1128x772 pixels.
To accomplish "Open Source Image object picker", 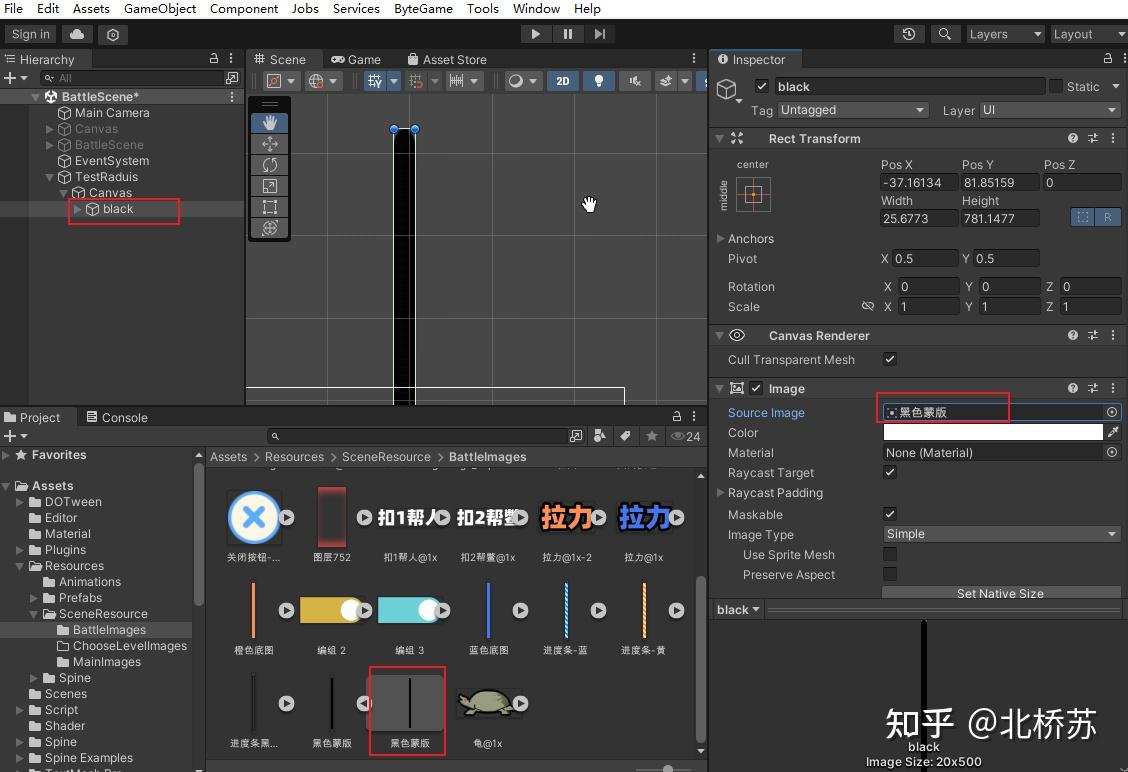I will coord(1112,412).
